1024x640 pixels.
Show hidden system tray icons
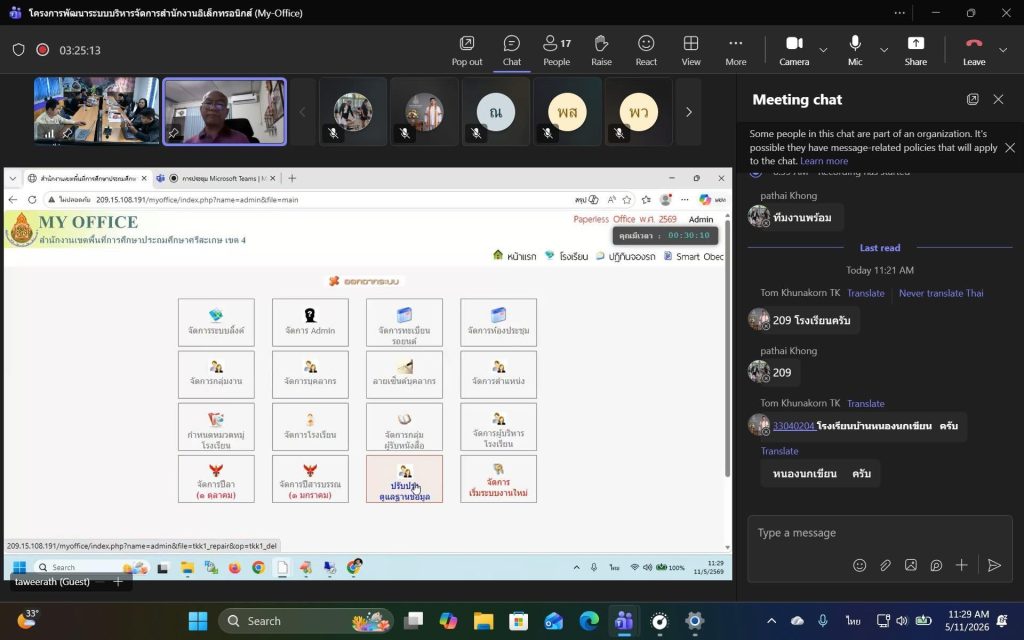click(x=771, y=620)
